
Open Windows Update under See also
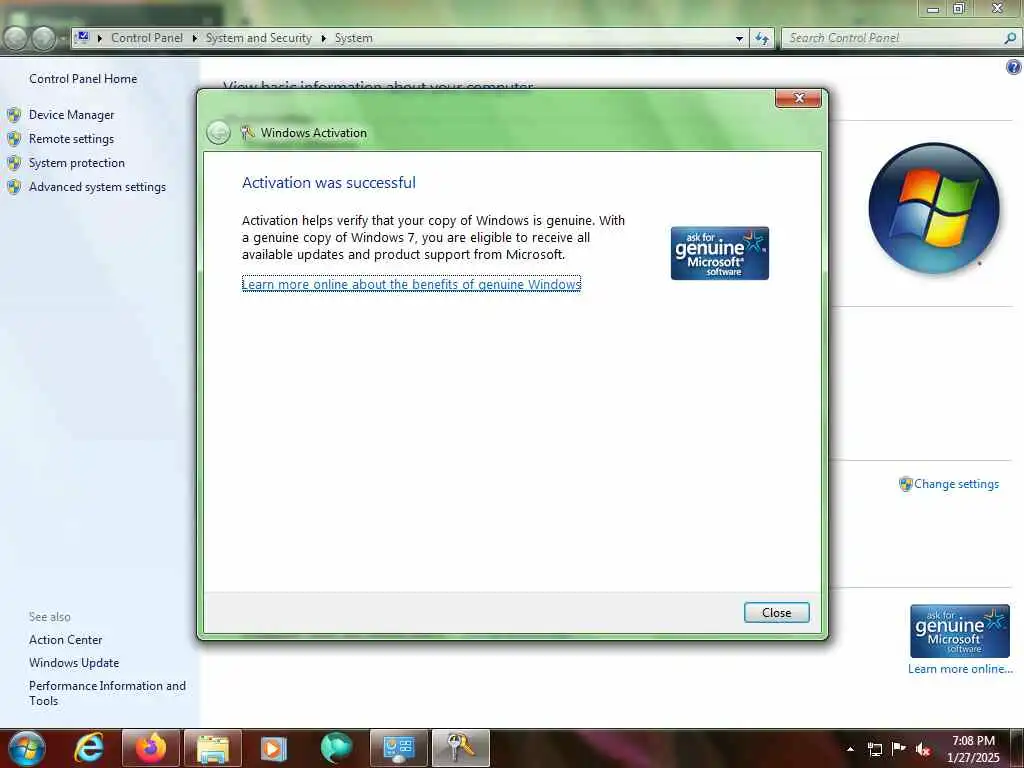pos(74,663)
